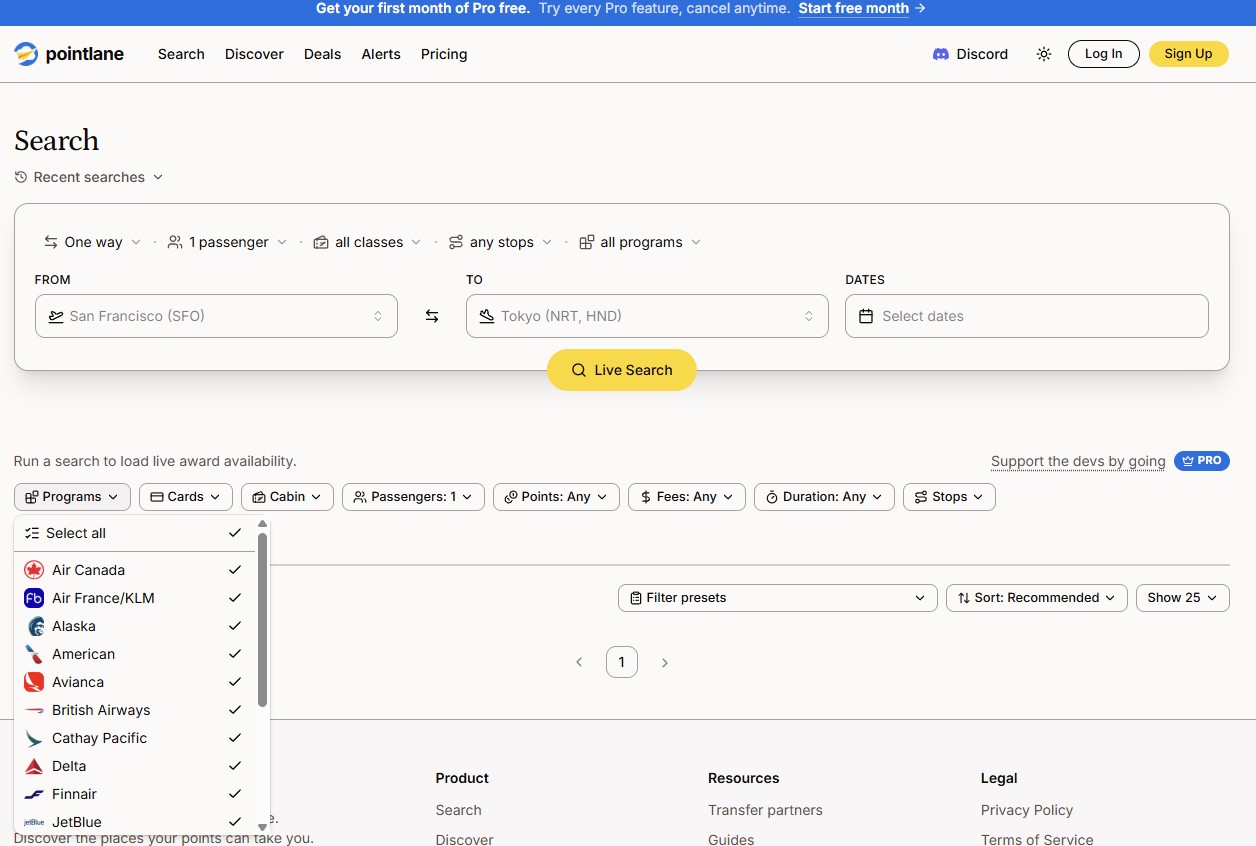Click the Log In button
The height and width of the screenshot is (846, 1256).
tap(1104, 54)
